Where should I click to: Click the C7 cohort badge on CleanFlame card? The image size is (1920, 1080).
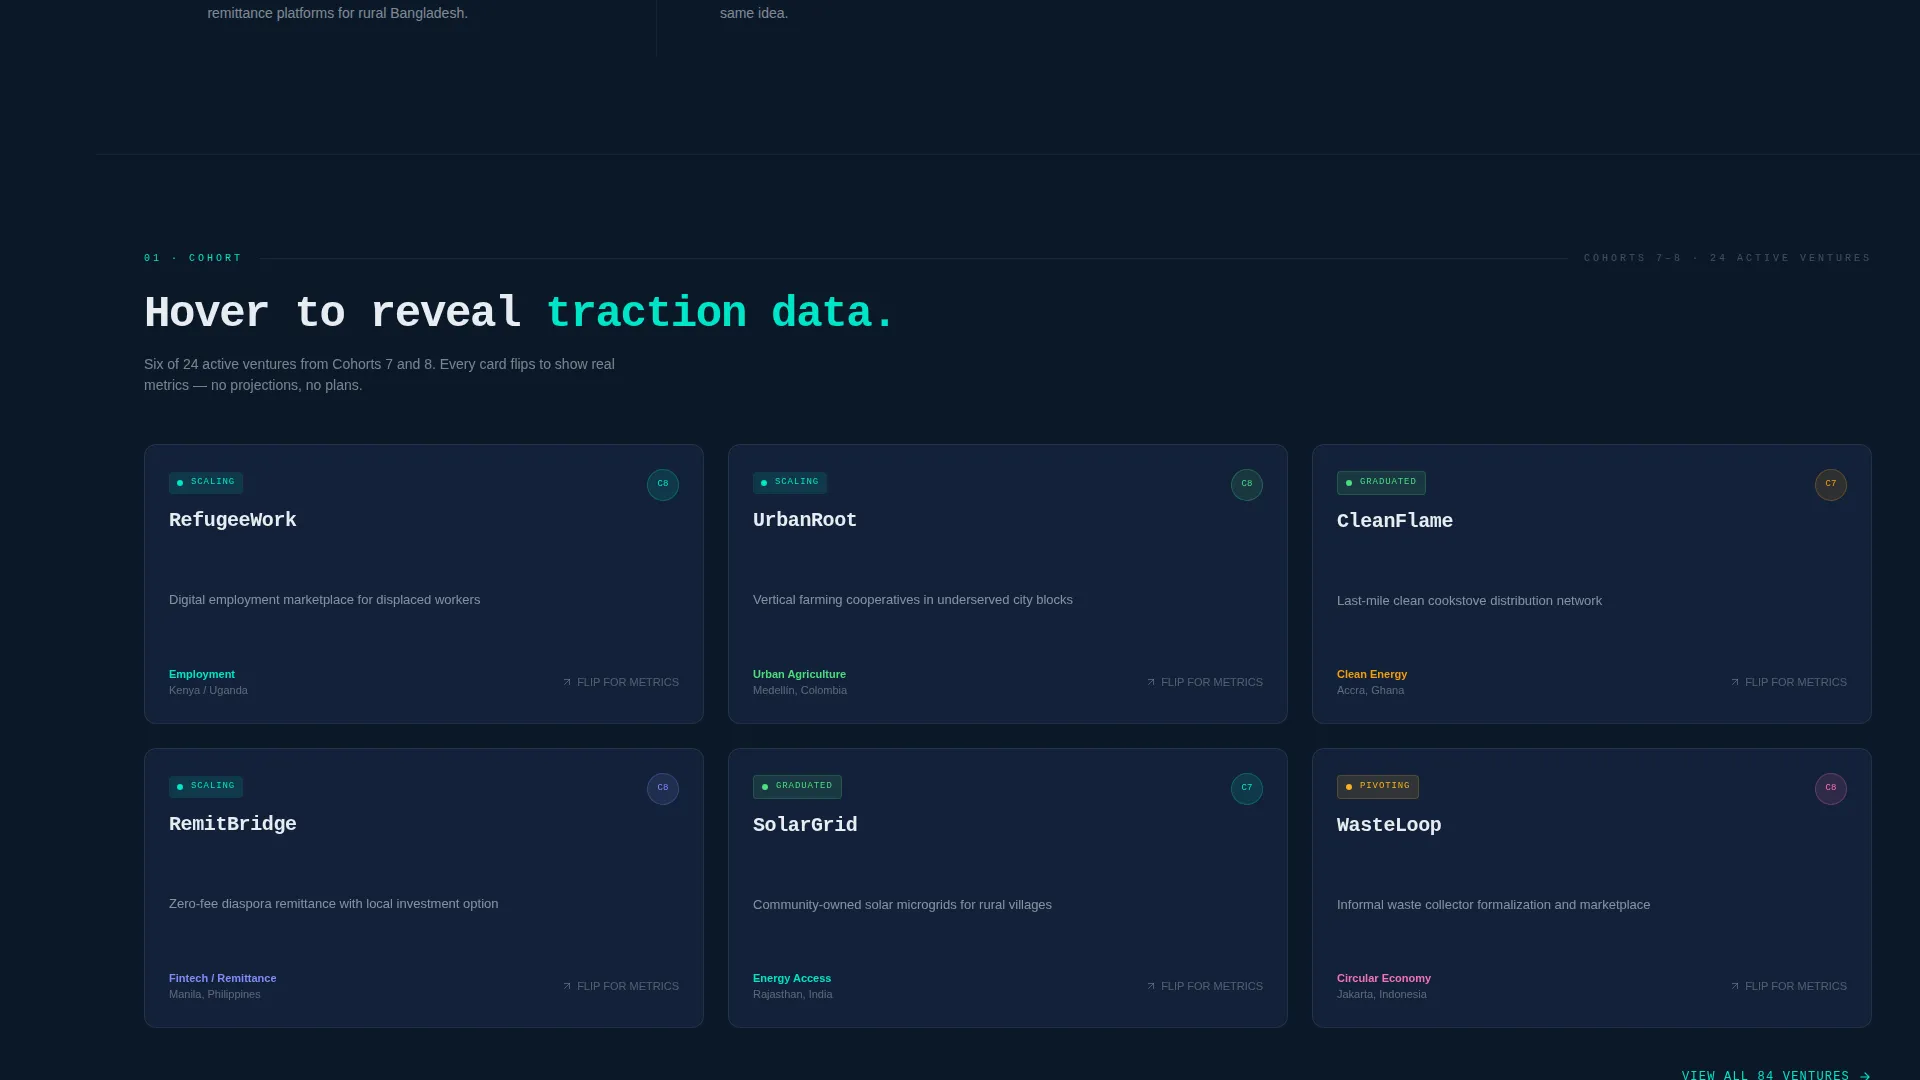(x=1831, y=485)
